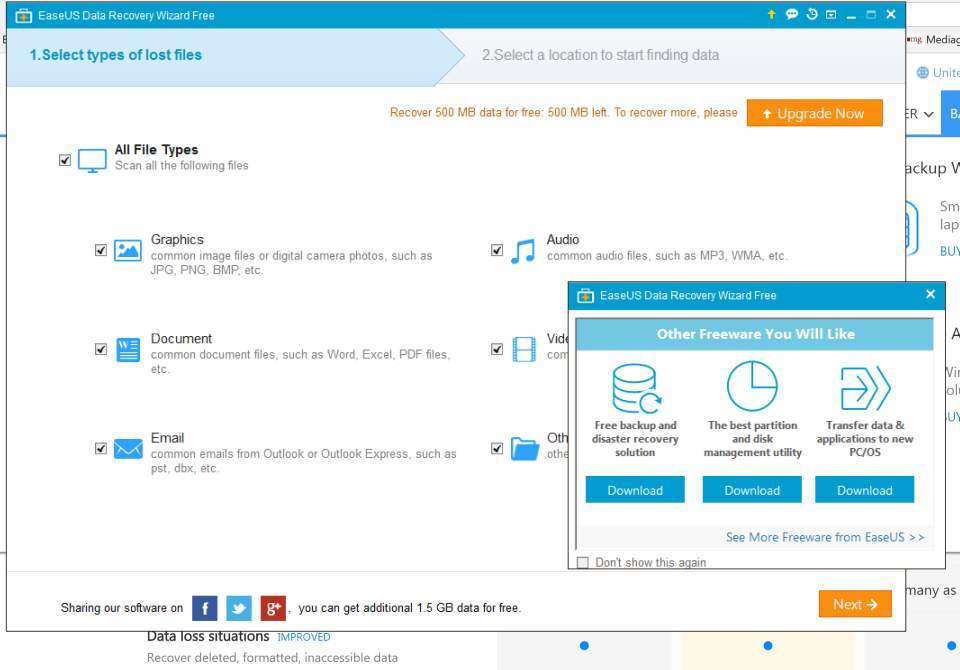Click "Recover deleted, formatted, inaccessible data" text
The width and height of the screenshot is (960, 670).
(272, 658)
